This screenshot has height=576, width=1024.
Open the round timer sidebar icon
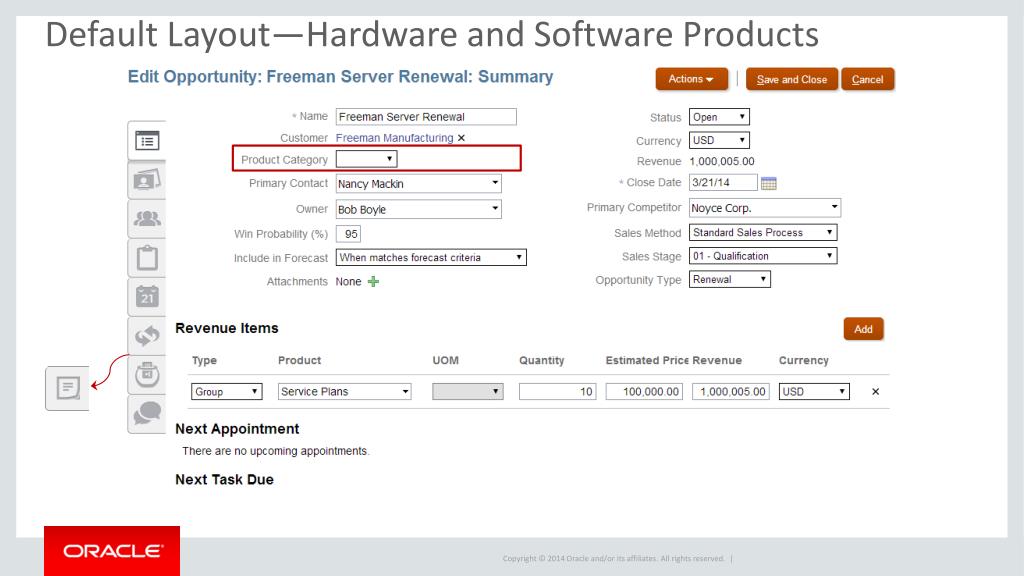[x=147, y=374]
